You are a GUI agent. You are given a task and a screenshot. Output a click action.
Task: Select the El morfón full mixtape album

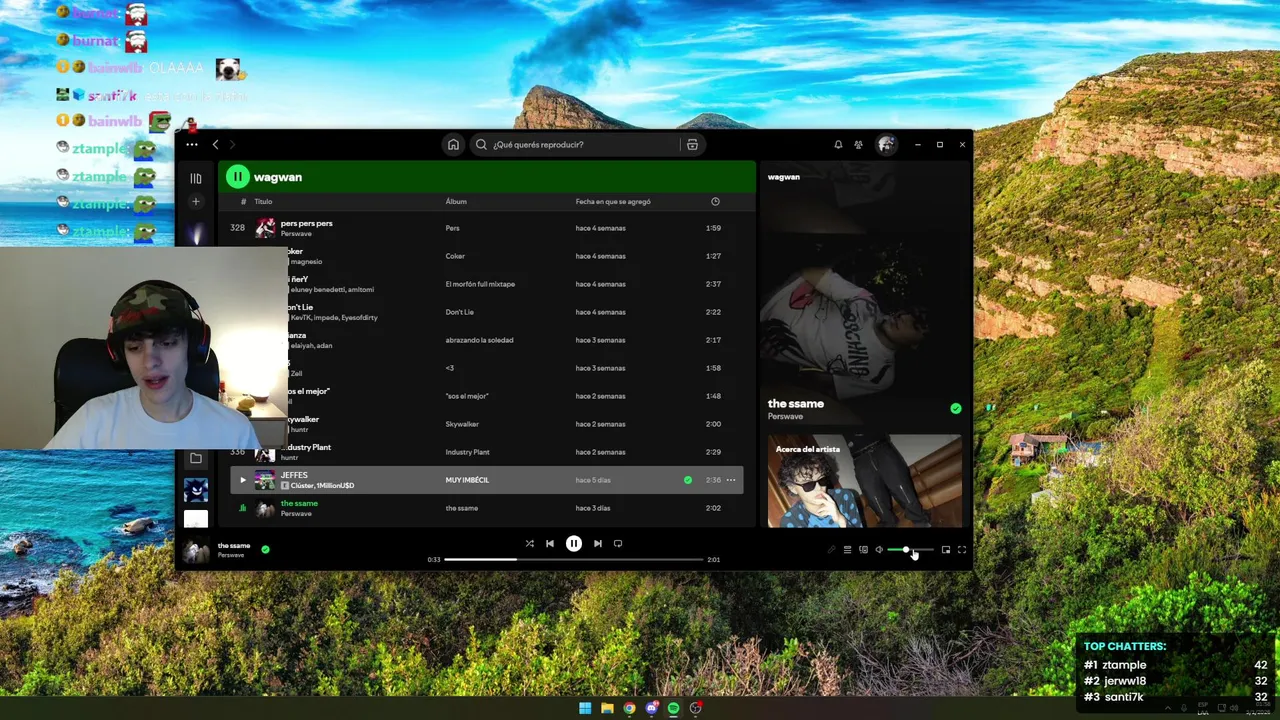click(480, 284)
